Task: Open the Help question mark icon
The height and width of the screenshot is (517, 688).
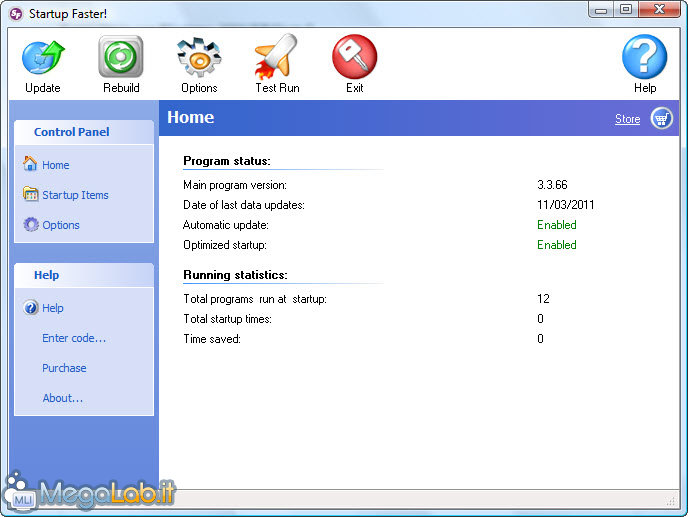Action: (x=645, y=57)
